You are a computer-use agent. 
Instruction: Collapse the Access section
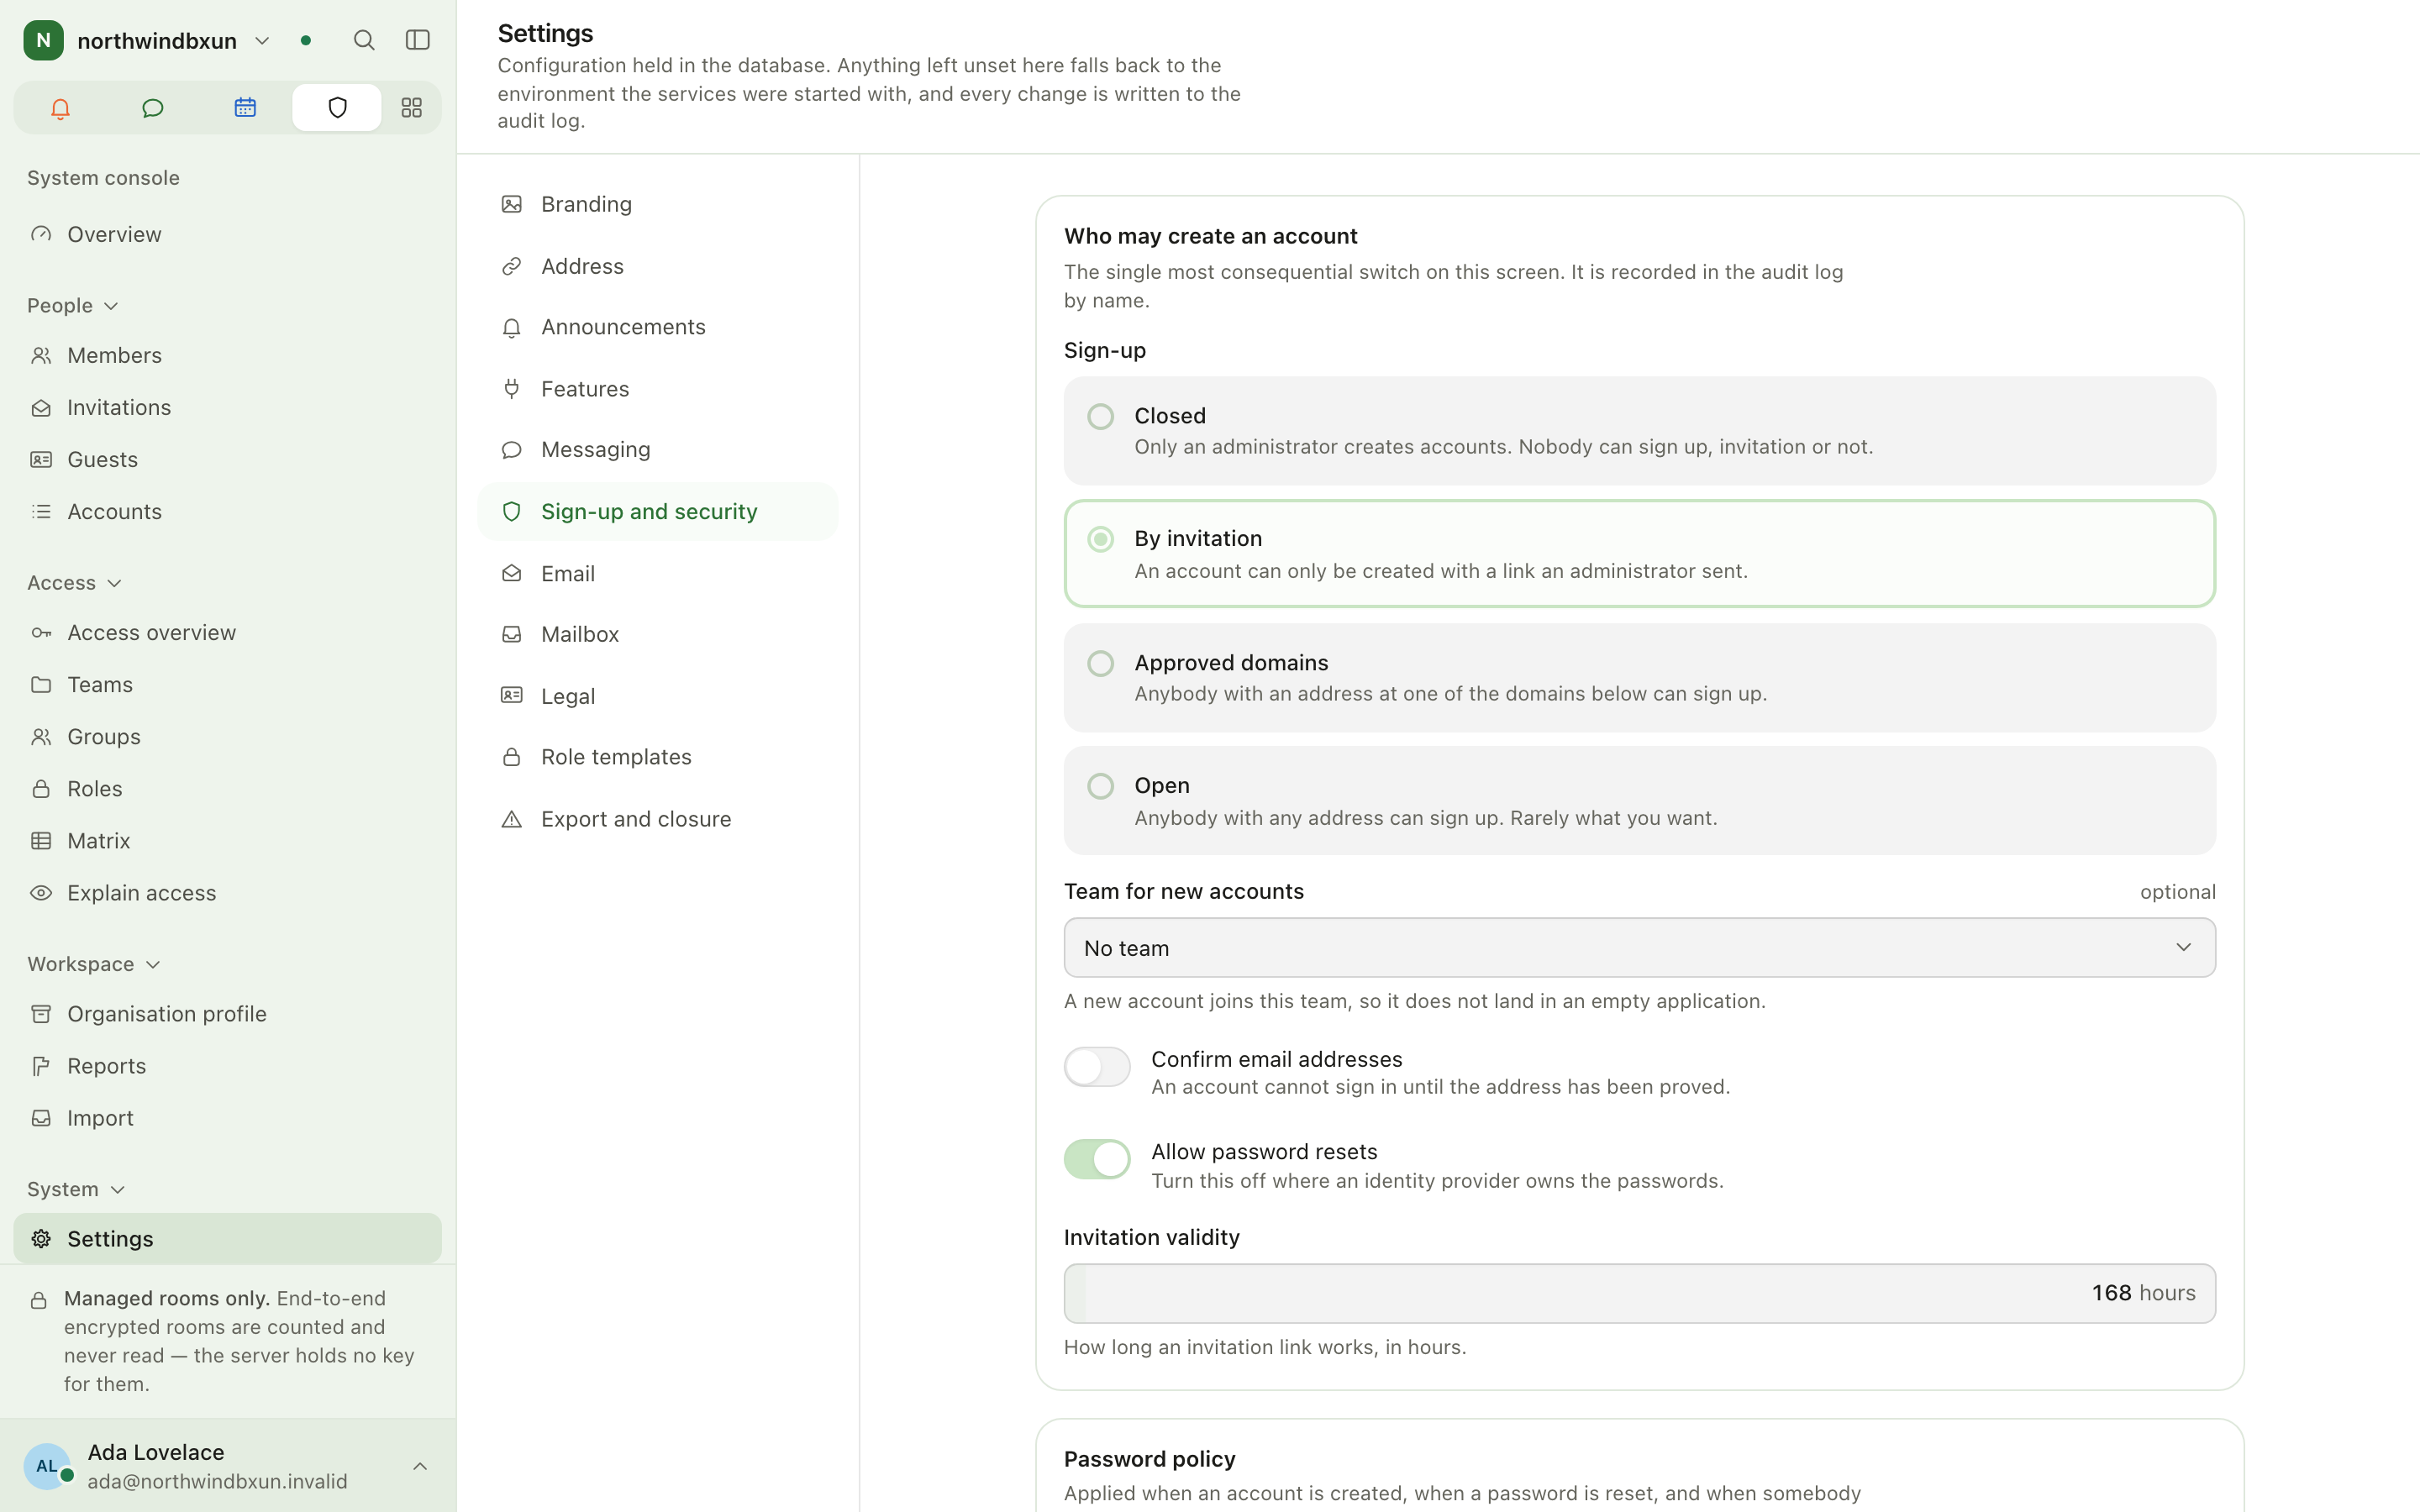75,583
